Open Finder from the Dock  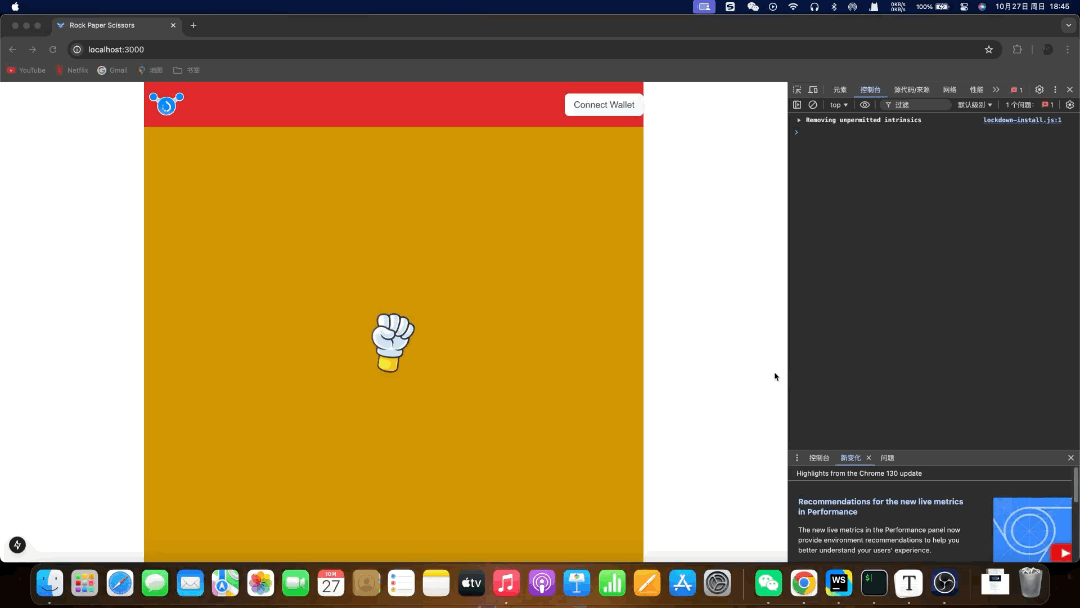[50, 583]
